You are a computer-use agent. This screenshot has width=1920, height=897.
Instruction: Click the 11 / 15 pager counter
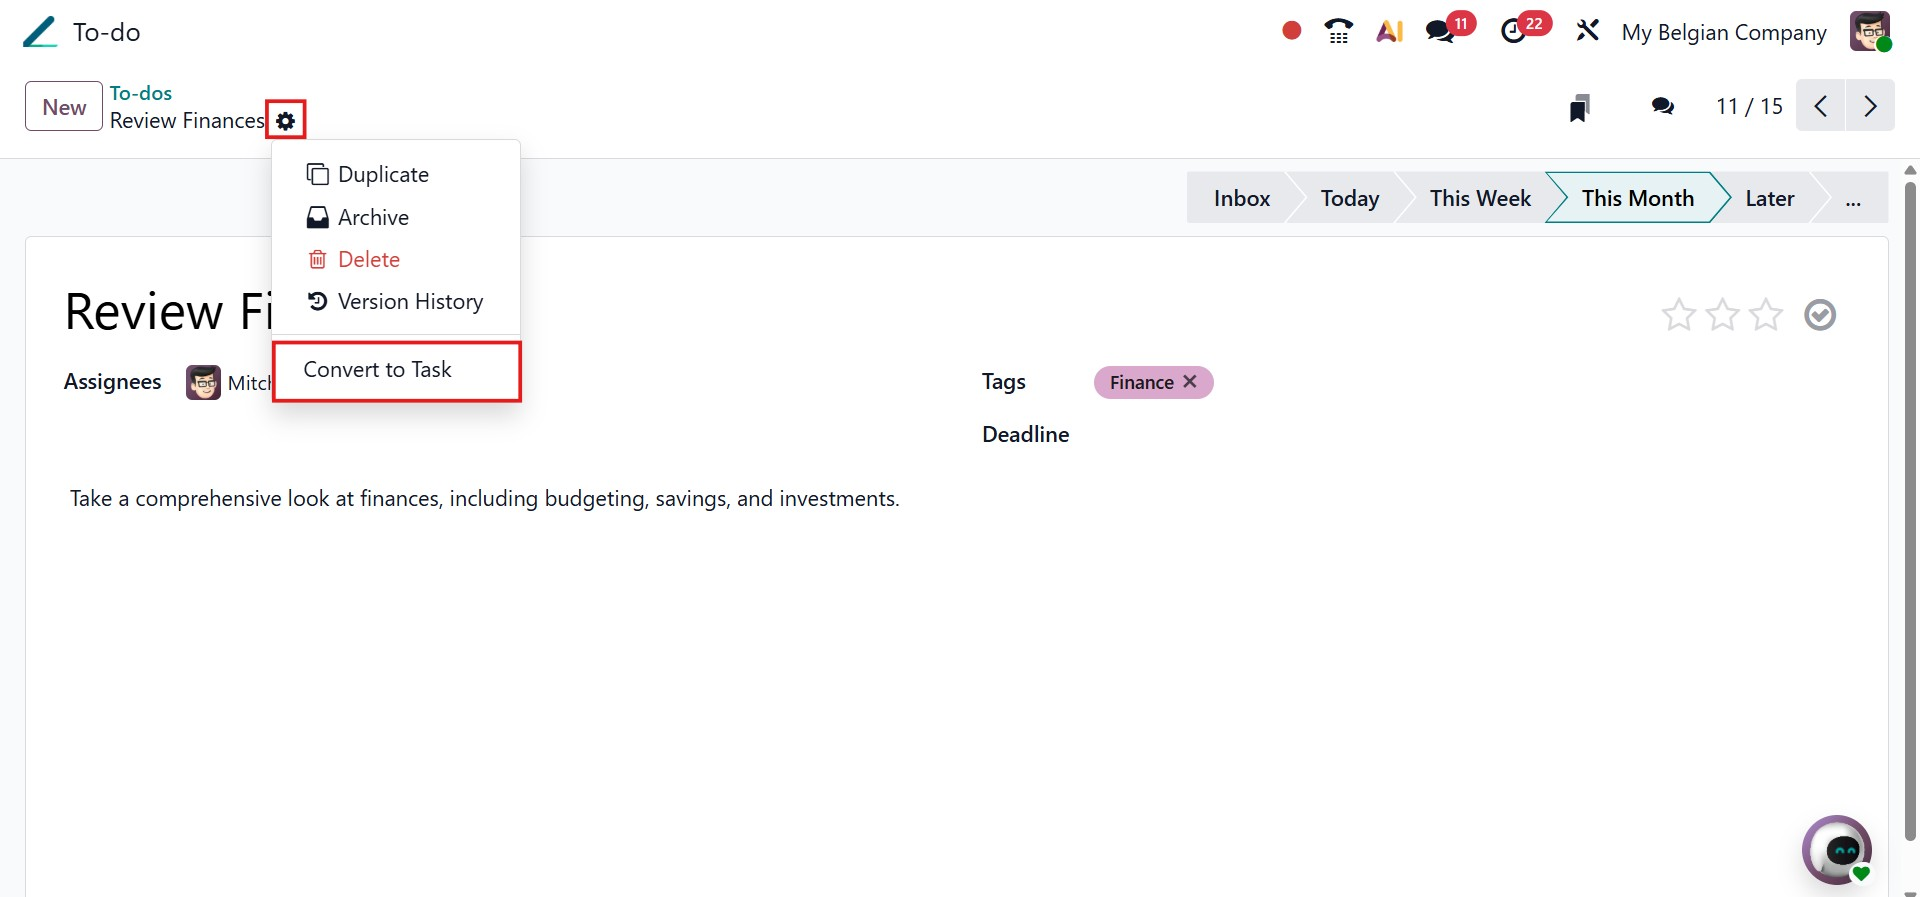[x=1749, y=106]
